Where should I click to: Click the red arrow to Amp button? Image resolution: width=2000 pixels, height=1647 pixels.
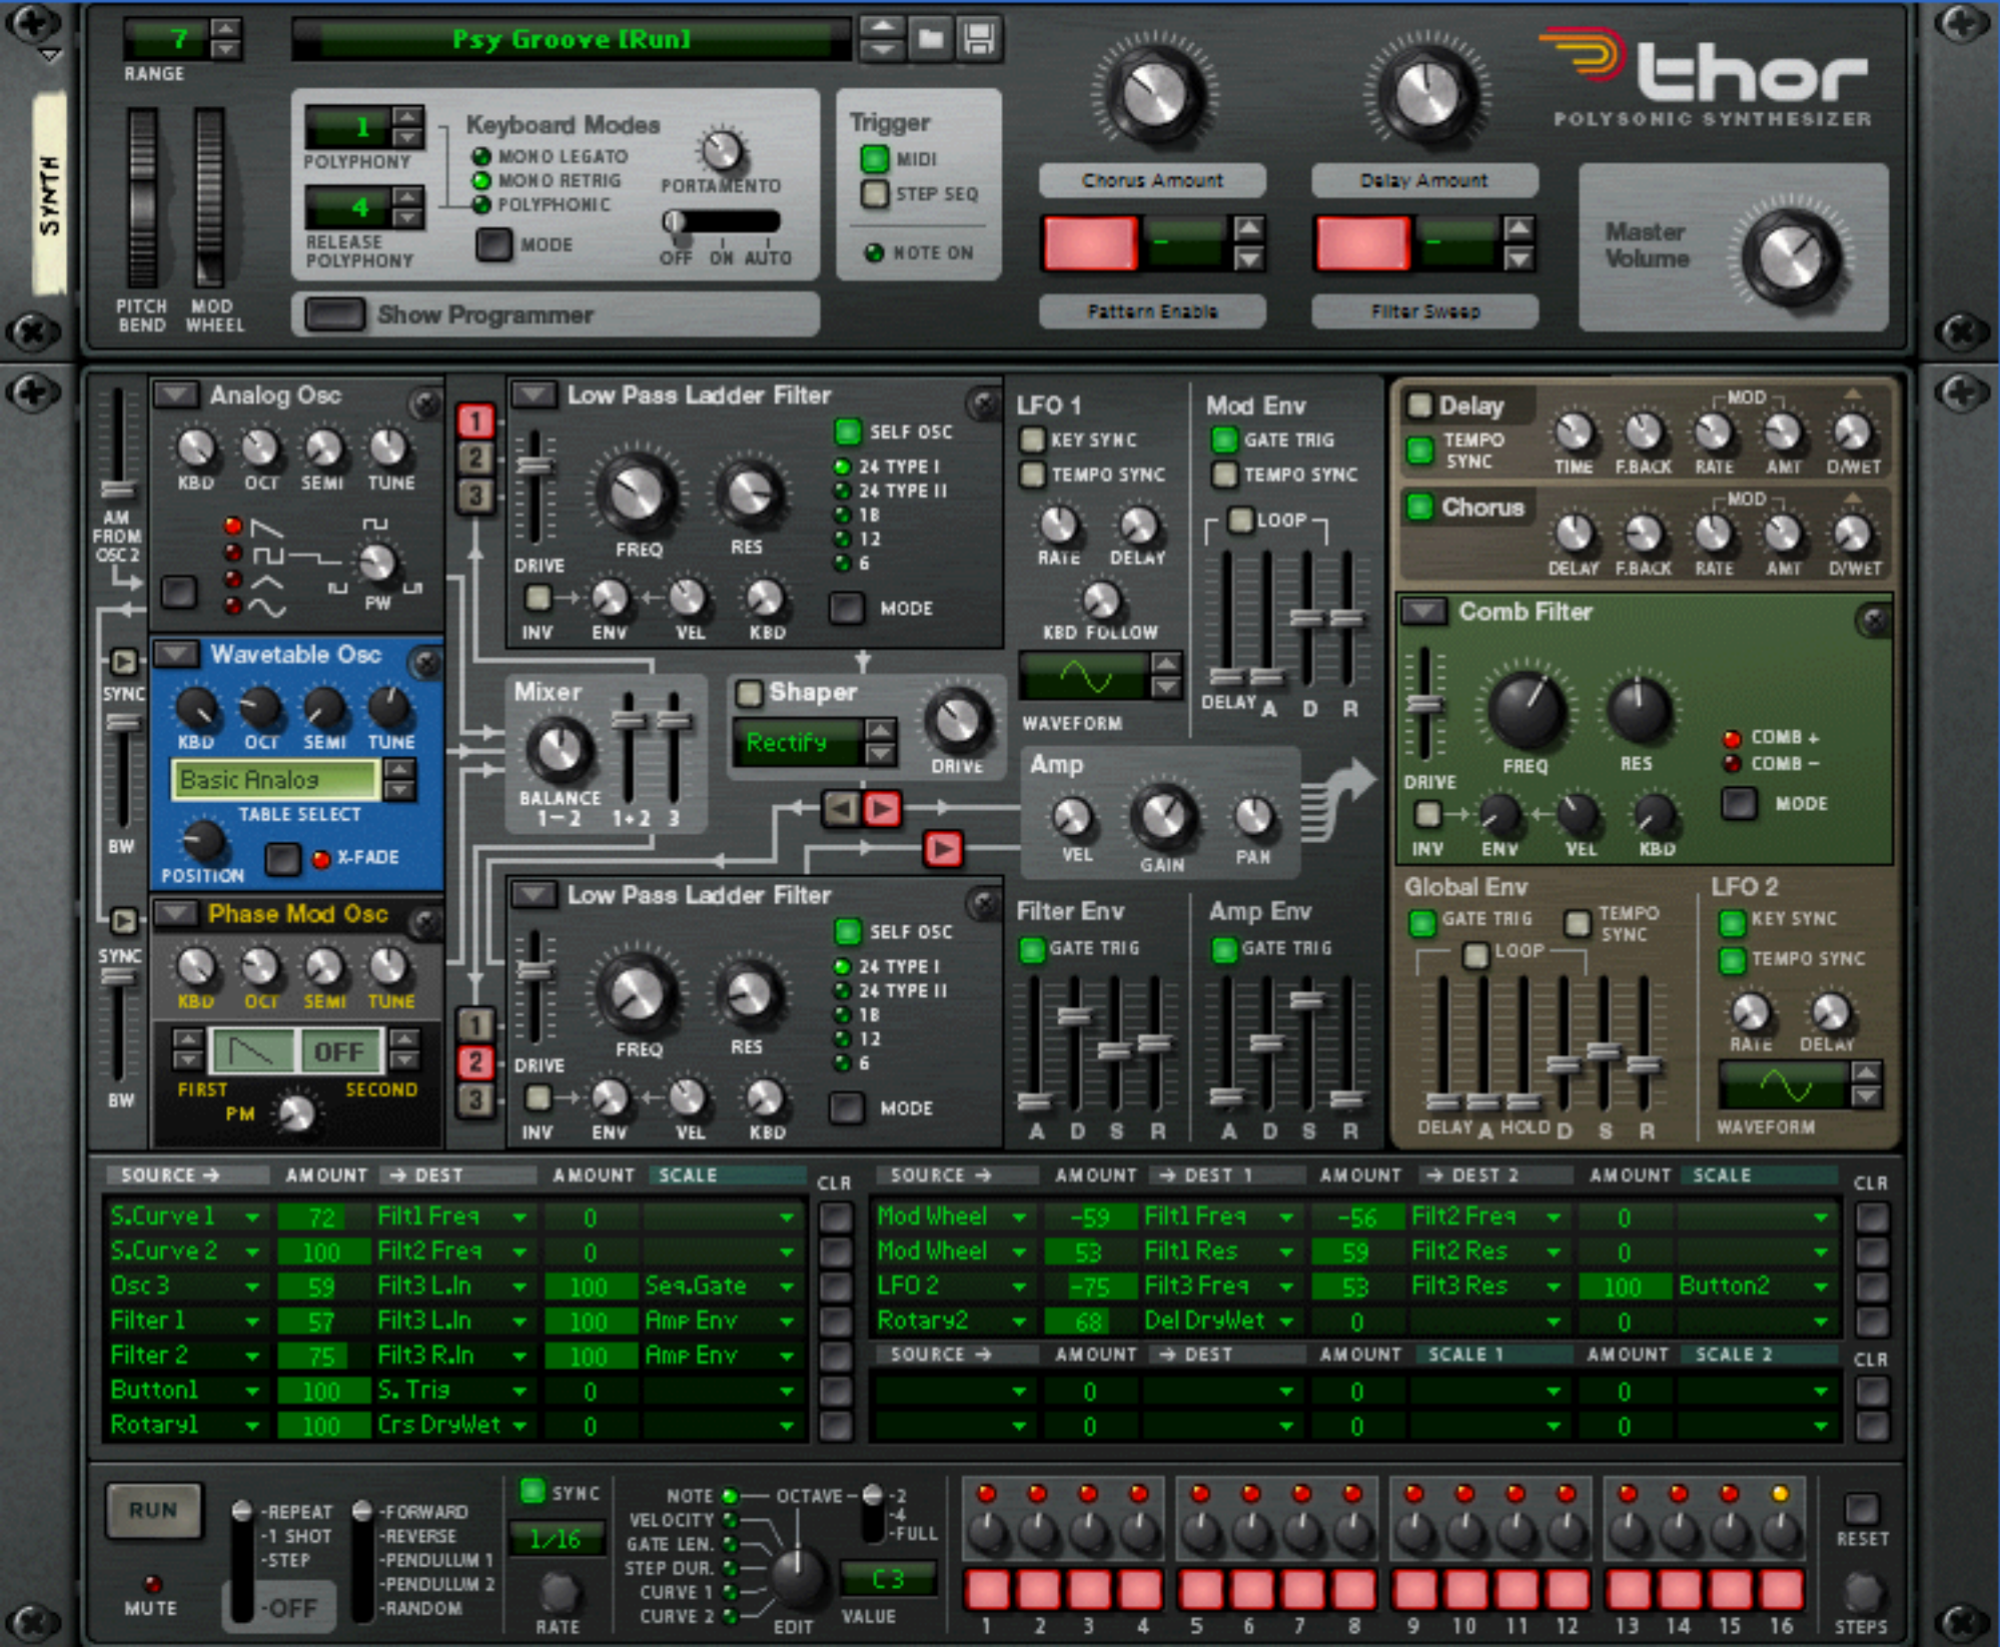pyautogui.click(x=943, y=849)
